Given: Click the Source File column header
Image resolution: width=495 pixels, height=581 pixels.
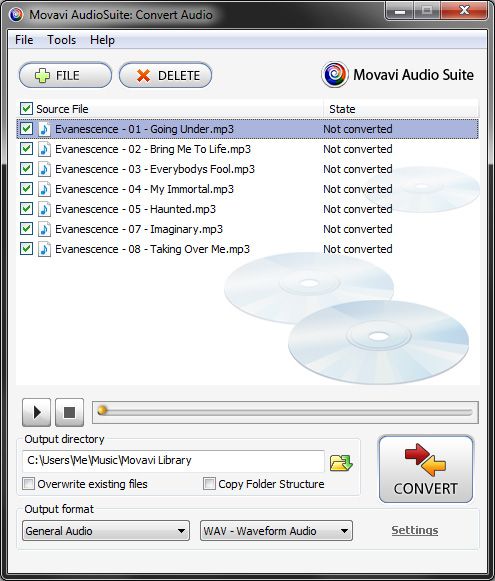Looking at the screenshot, I should (x=170, y=109).
